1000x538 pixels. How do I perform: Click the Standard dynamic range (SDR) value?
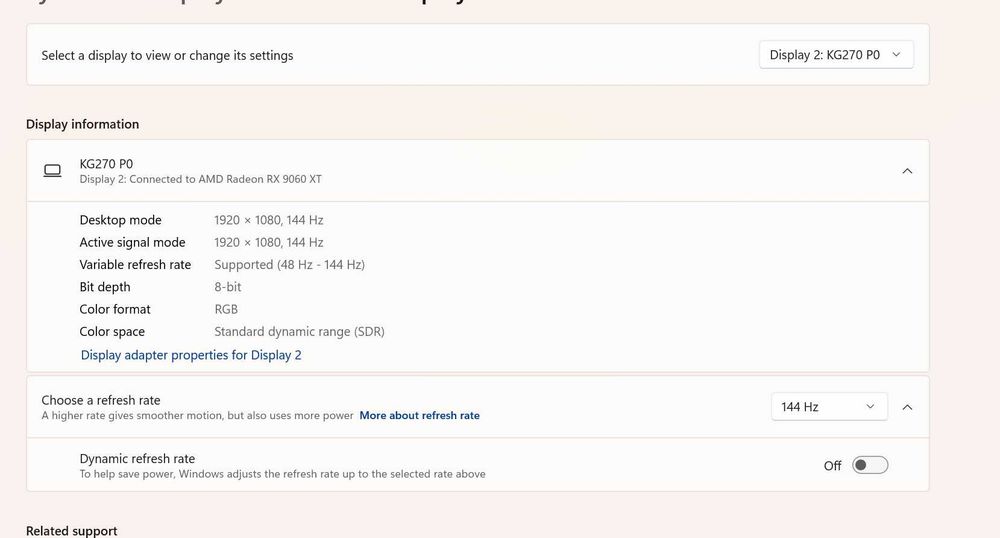[x=299, y=331]
